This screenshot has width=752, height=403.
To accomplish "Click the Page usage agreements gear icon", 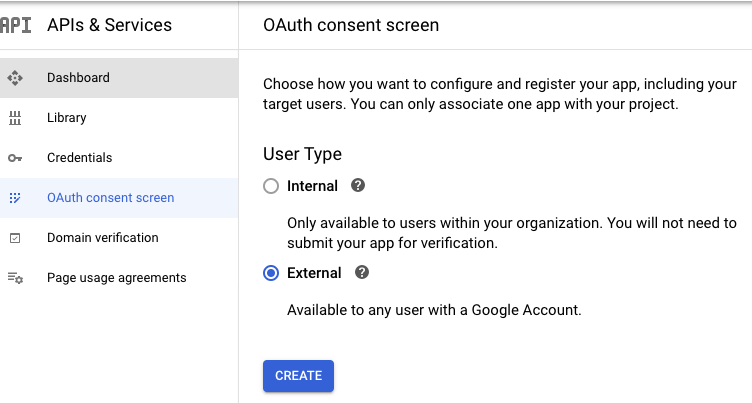I will click(15, 278).
